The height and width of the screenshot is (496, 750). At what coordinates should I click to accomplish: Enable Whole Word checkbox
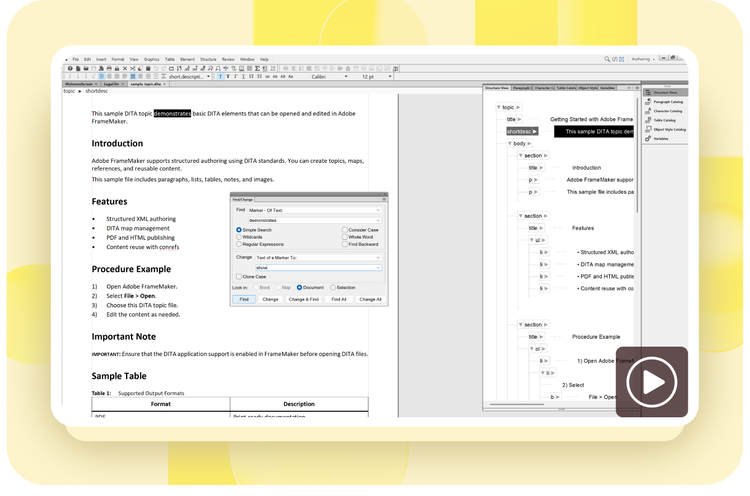coord(344,237)
